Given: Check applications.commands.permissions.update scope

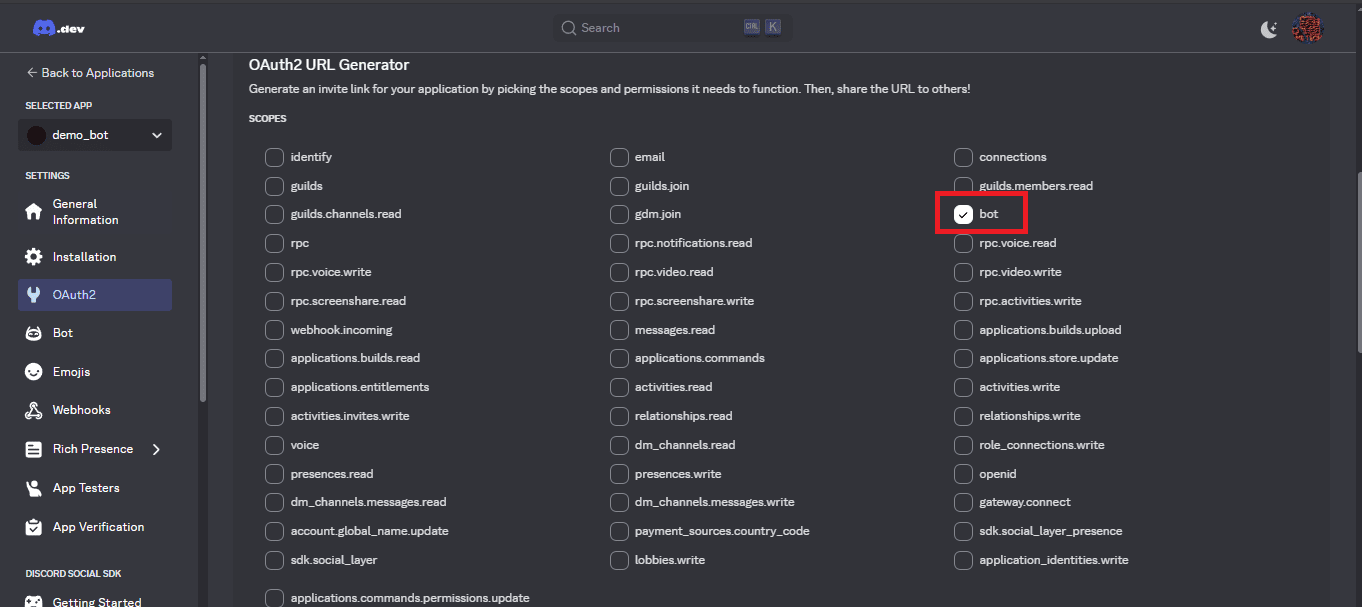Looking at the screenshot, I should [274, 598].
